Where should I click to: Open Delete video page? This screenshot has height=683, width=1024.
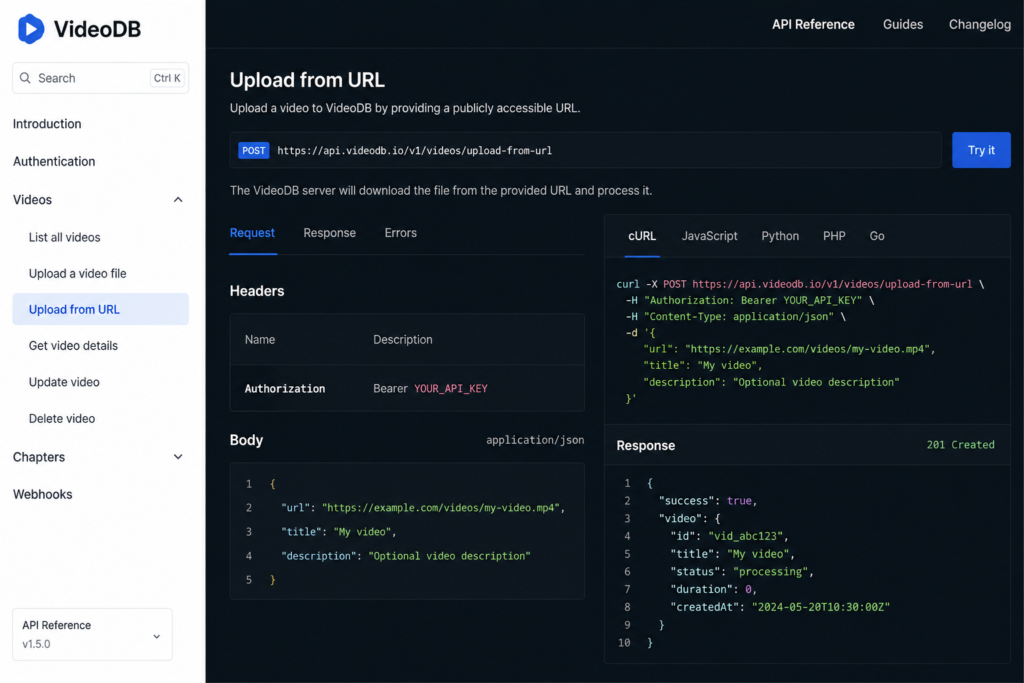coord(62,419)
